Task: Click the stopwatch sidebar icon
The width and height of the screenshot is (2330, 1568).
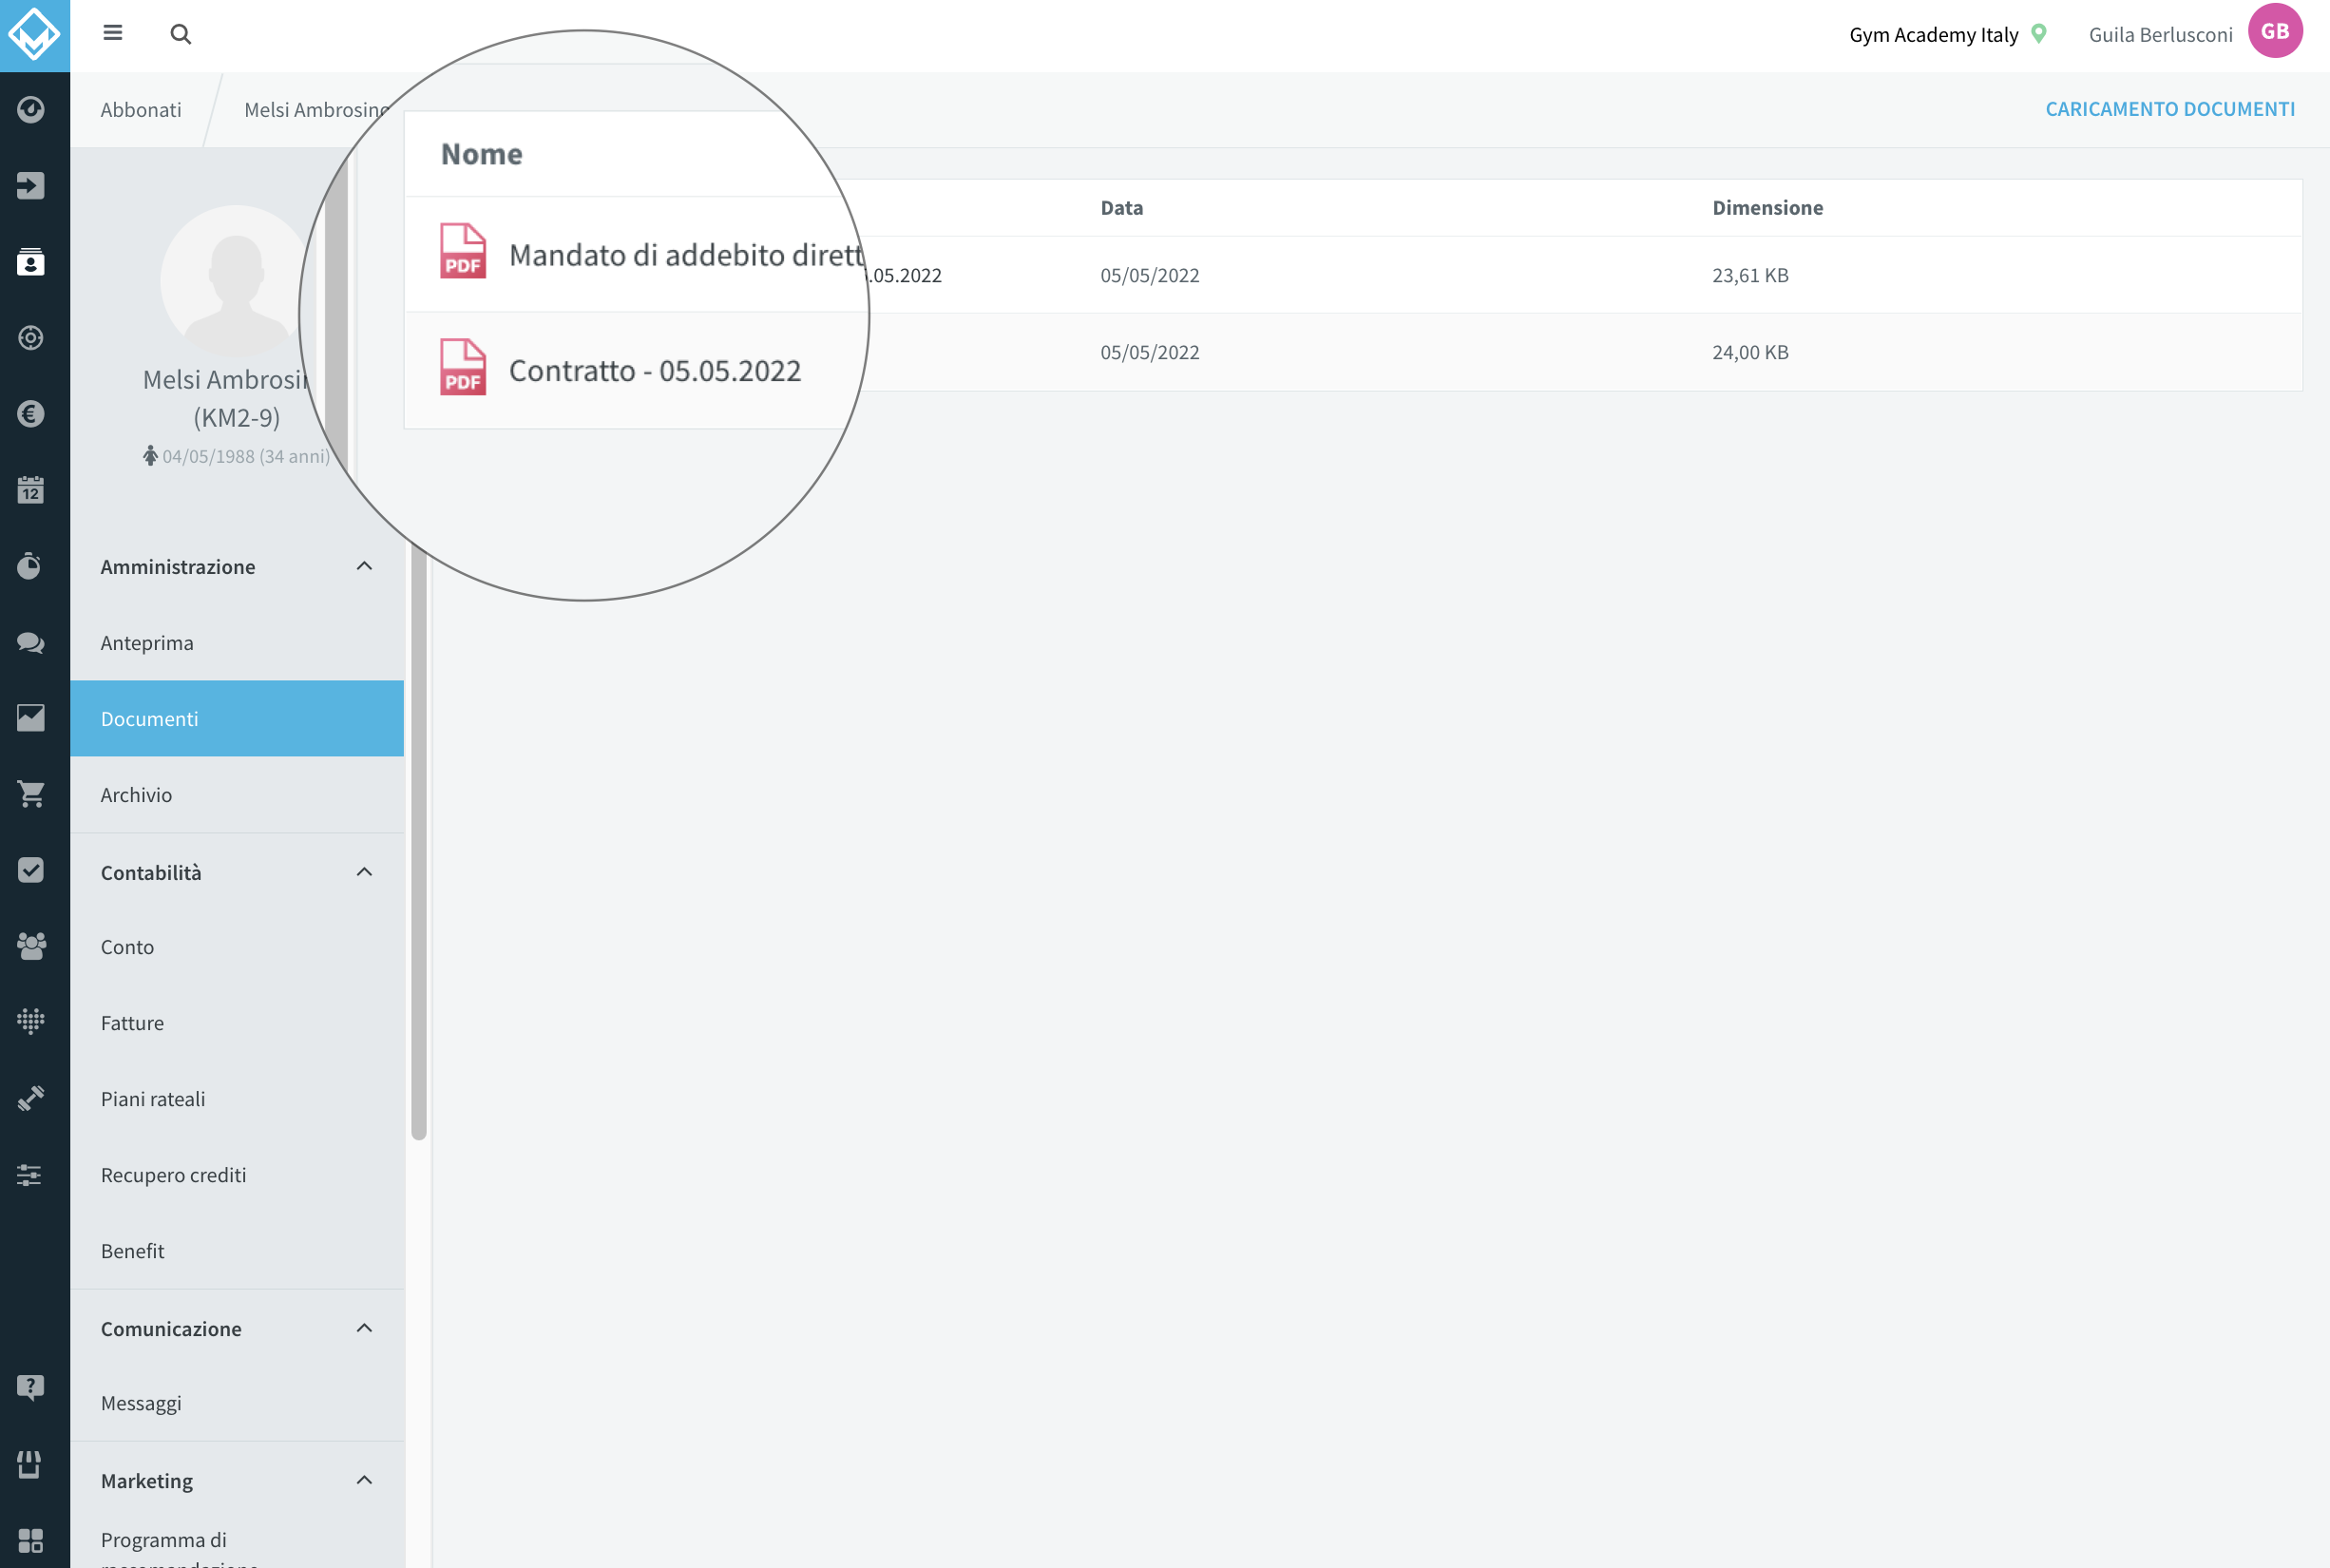Action: point(31,566)
